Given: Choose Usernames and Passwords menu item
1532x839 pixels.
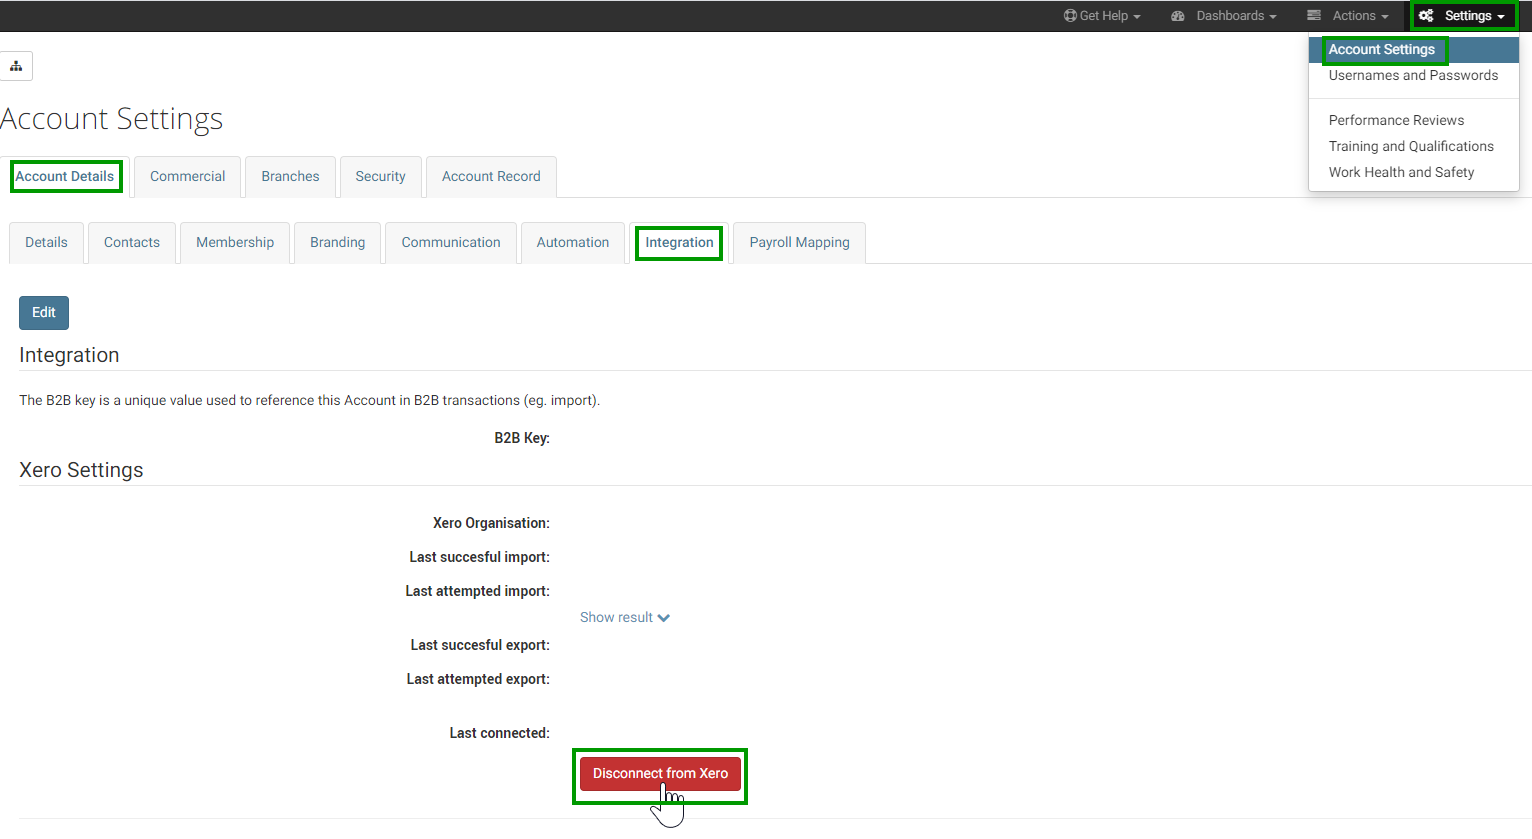Looking at the screenshot, I should click(x=1412, y=76).
